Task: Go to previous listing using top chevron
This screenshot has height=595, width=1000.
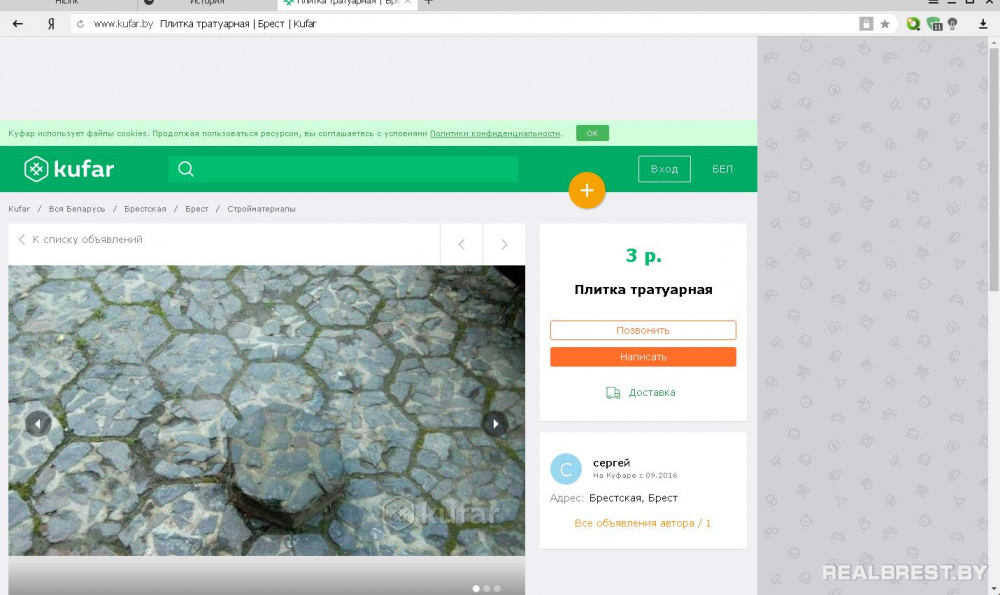Action: 461,244
